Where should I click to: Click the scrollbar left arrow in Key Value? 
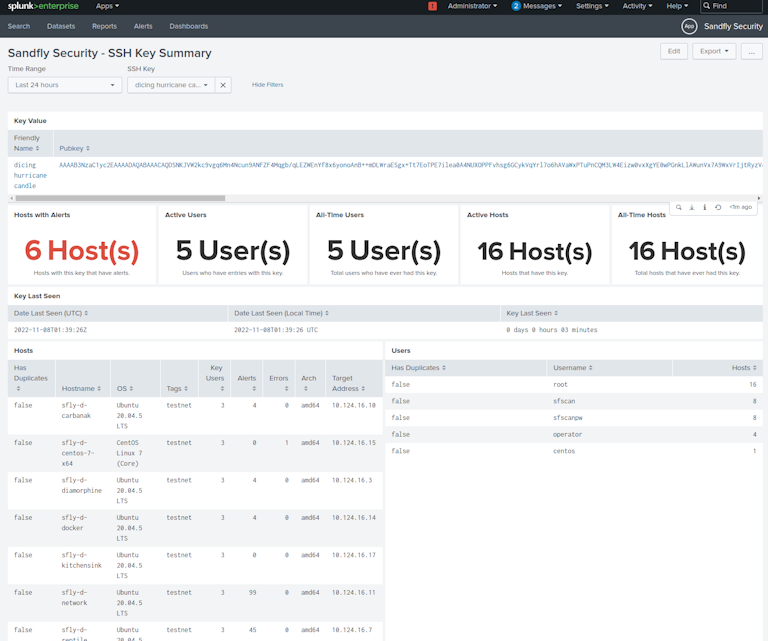click(x=11, y=198)
